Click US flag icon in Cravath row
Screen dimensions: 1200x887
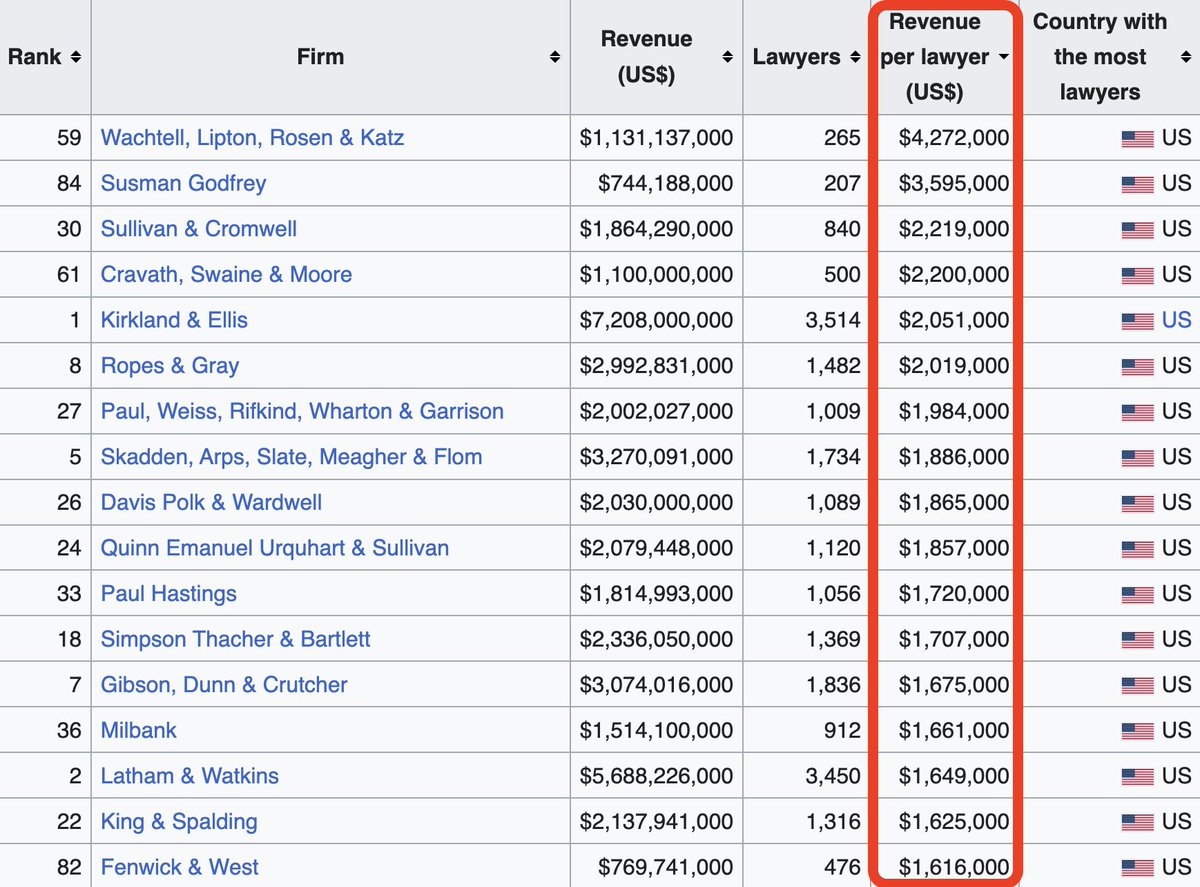(1138, 275)
